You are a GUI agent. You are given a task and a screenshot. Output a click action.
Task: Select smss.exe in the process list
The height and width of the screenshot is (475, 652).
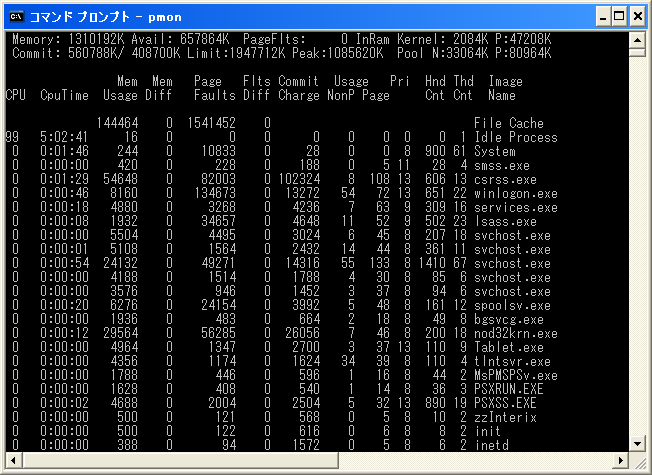(x=502, y=165)
